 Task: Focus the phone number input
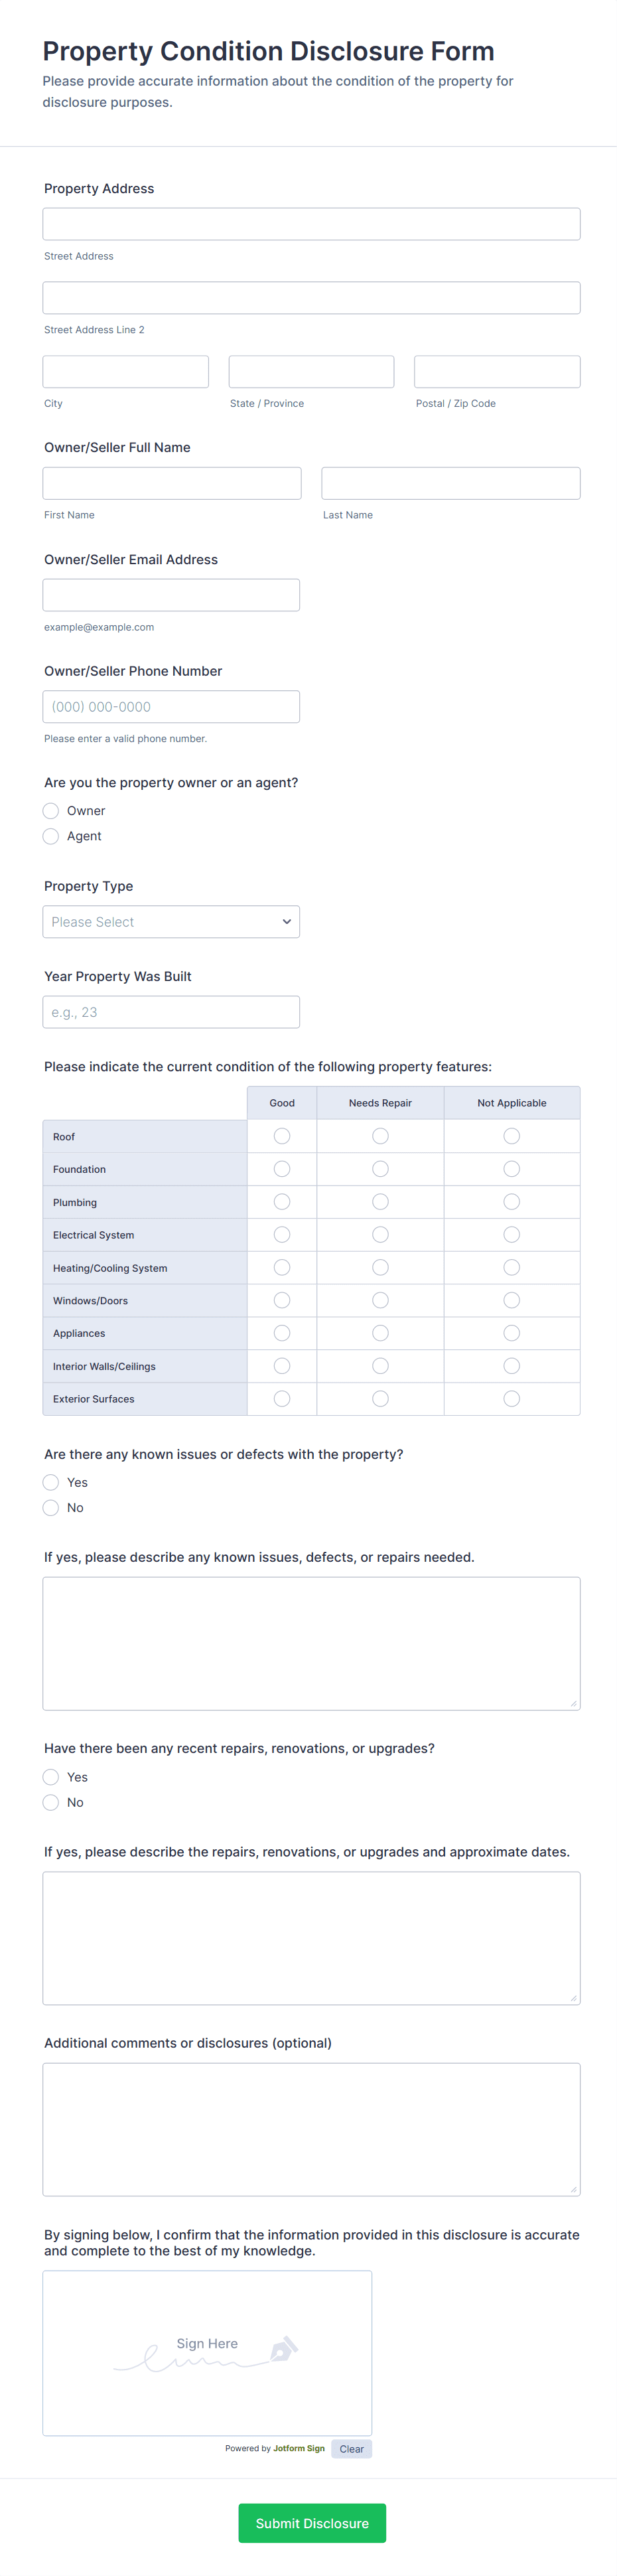tap(171, 707)
